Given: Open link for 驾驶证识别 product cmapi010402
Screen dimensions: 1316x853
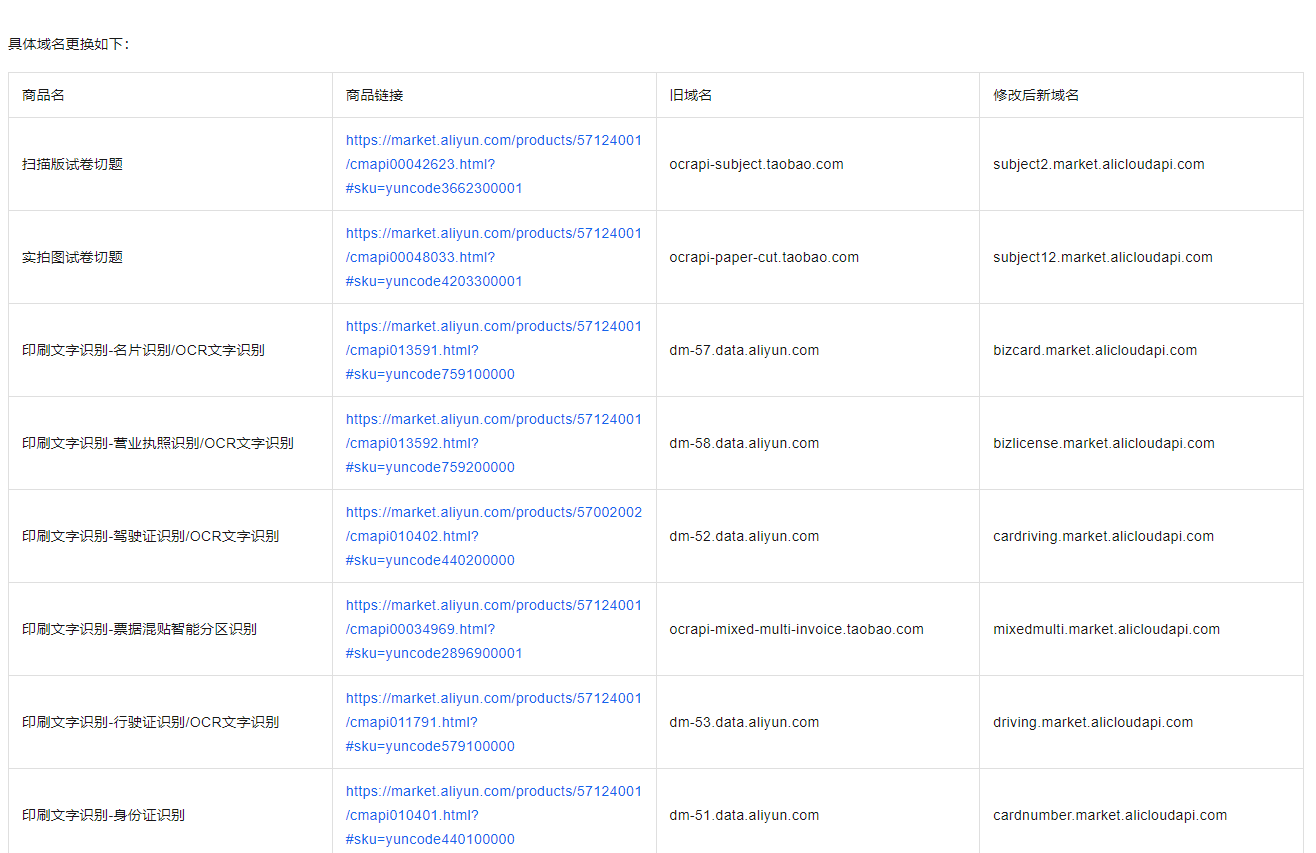Looking at the screenshot, I should [x=494, y=536].
